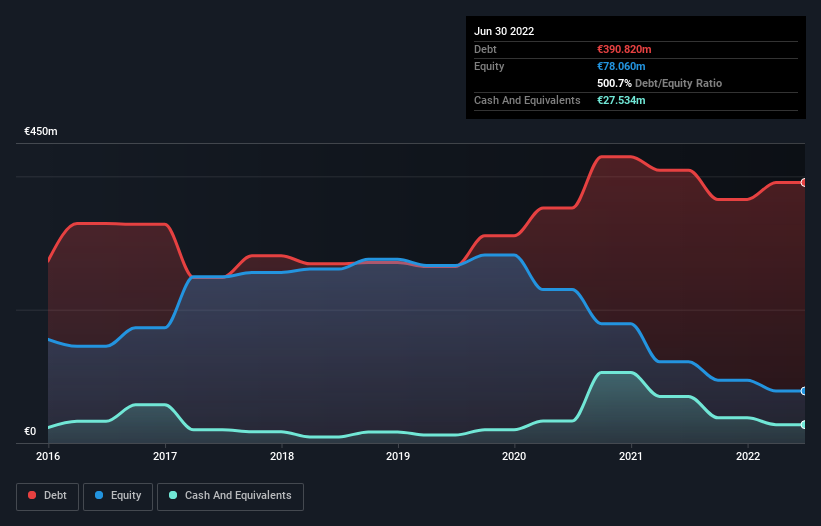The width and height of the screenshot is (821, 526).
Task: Click the 2017 x-axis label
Action: click(x=165, y=456)
